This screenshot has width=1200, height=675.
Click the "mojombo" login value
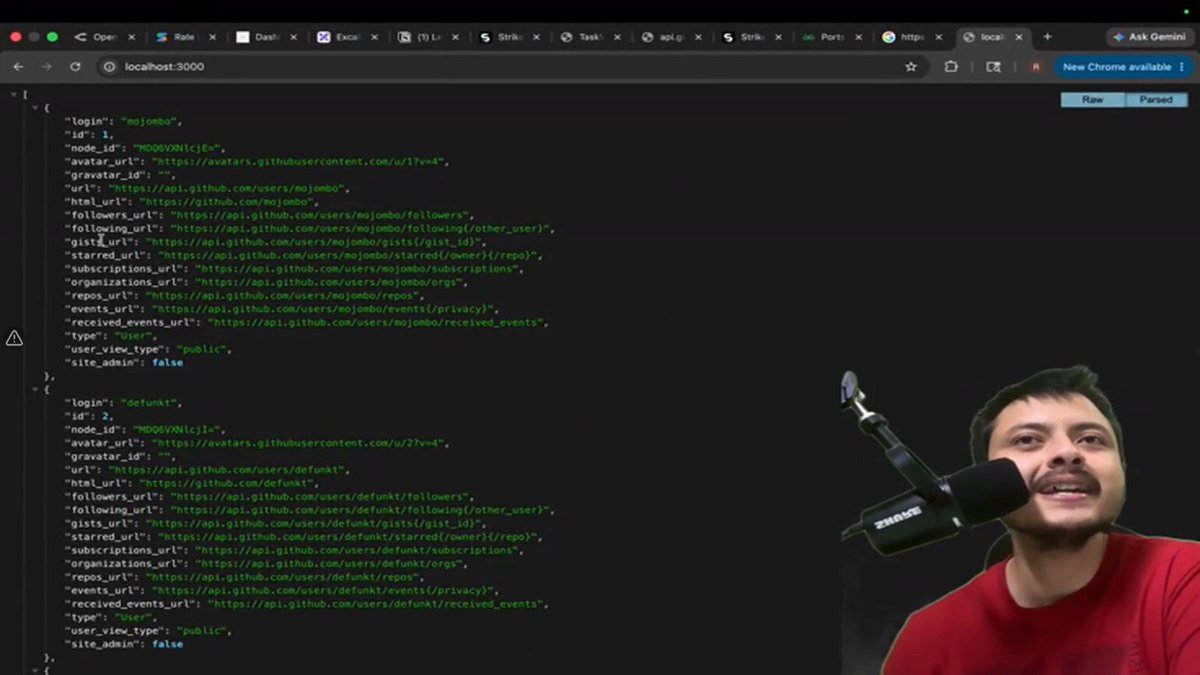tap(150, 121)
